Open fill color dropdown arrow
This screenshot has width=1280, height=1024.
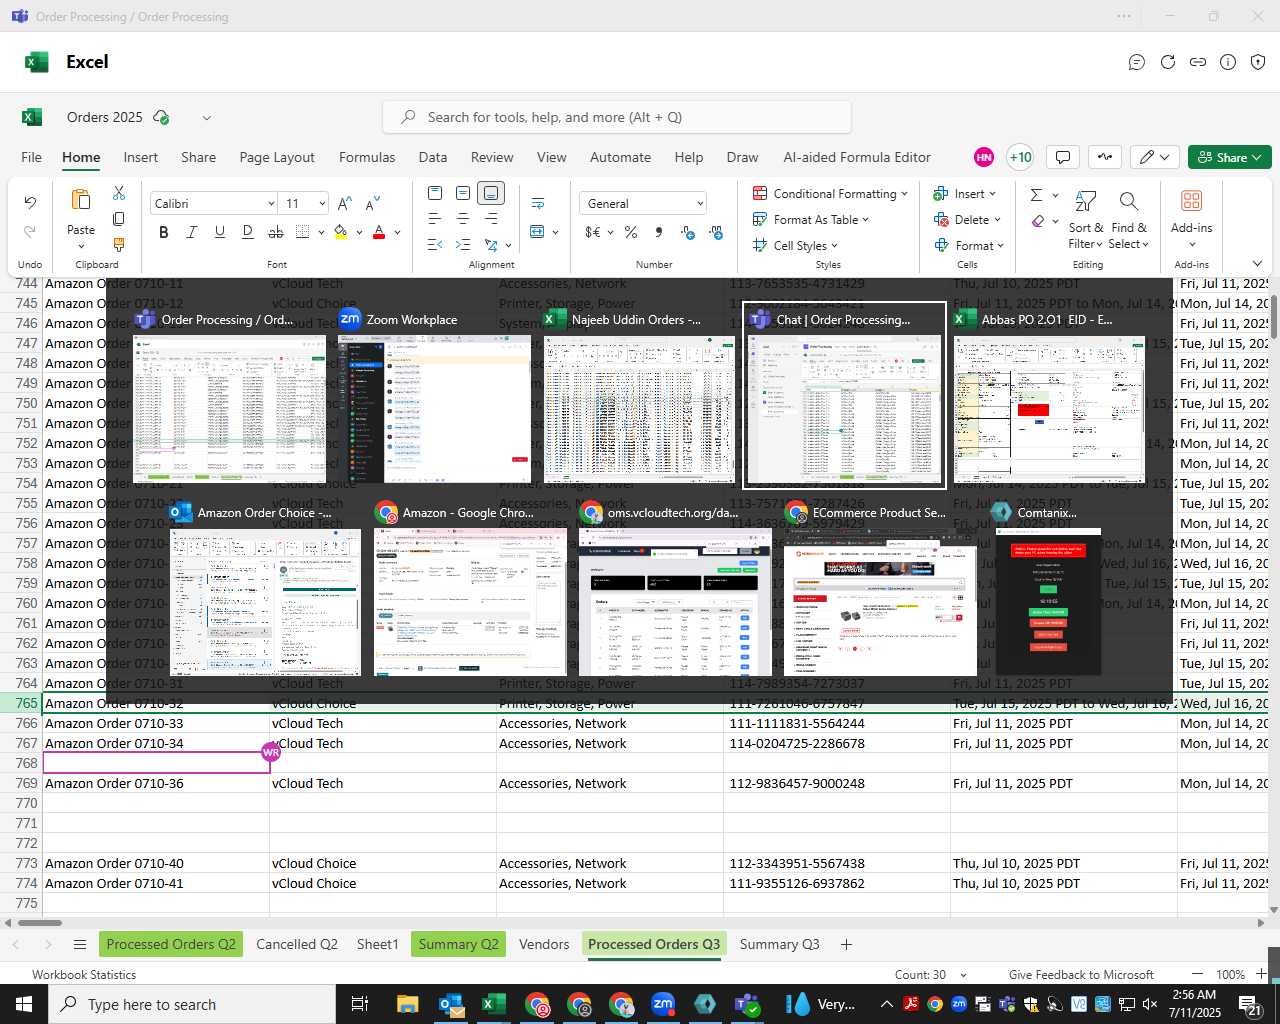click(x=359, y=232)
